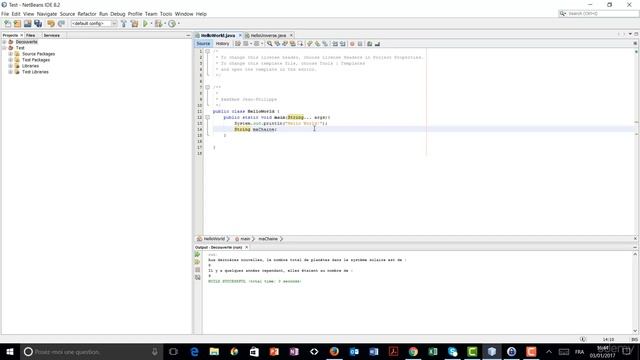Click the Comment icon in editor toolbar
The width and height of the screenshot is (640, 360).
pos(370,44)
